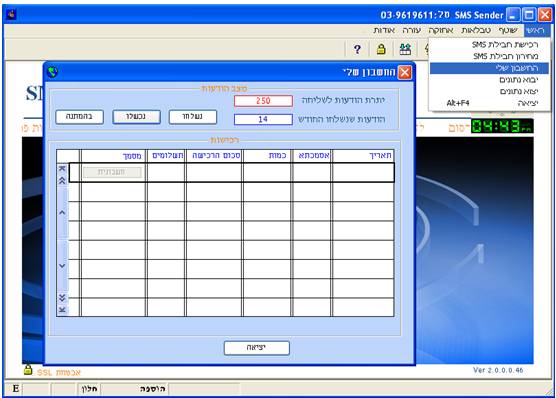Click the field showing 250 message balance
The height and width of the screenshot is (398, 556).
pyautogui.click(x=263, y=101)
